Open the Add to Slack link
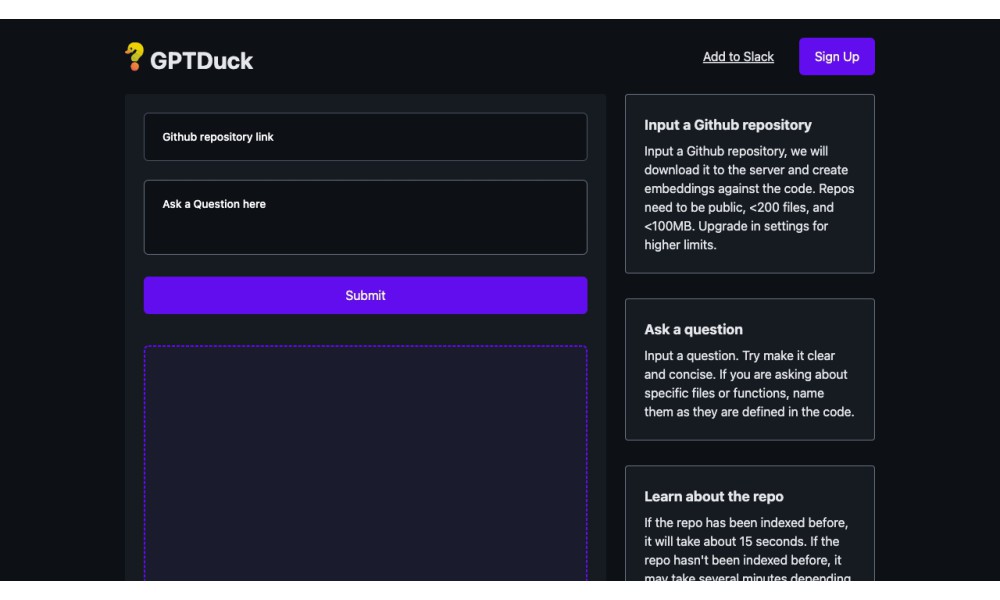Viewport: 1000px width, 600px height. [738, 57]
